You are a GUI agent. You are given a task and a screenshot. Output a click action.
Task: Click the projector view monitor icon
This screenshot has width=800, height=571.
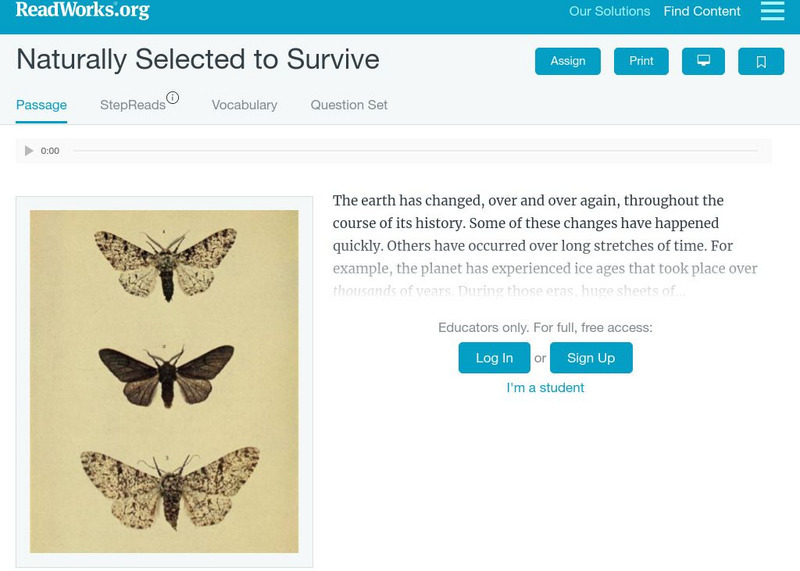pyautogui.click(x=703, y=61)
